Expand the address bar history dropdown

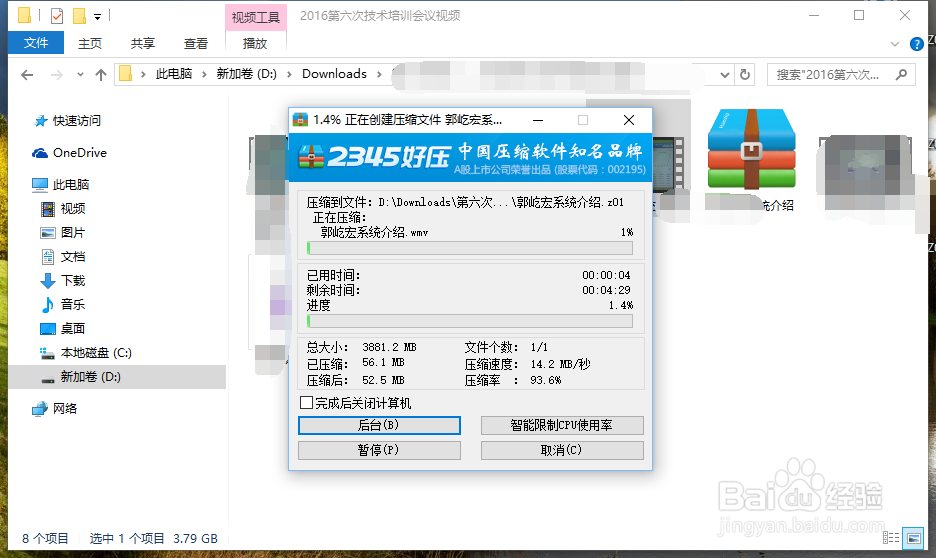click(x=725, y=75)
